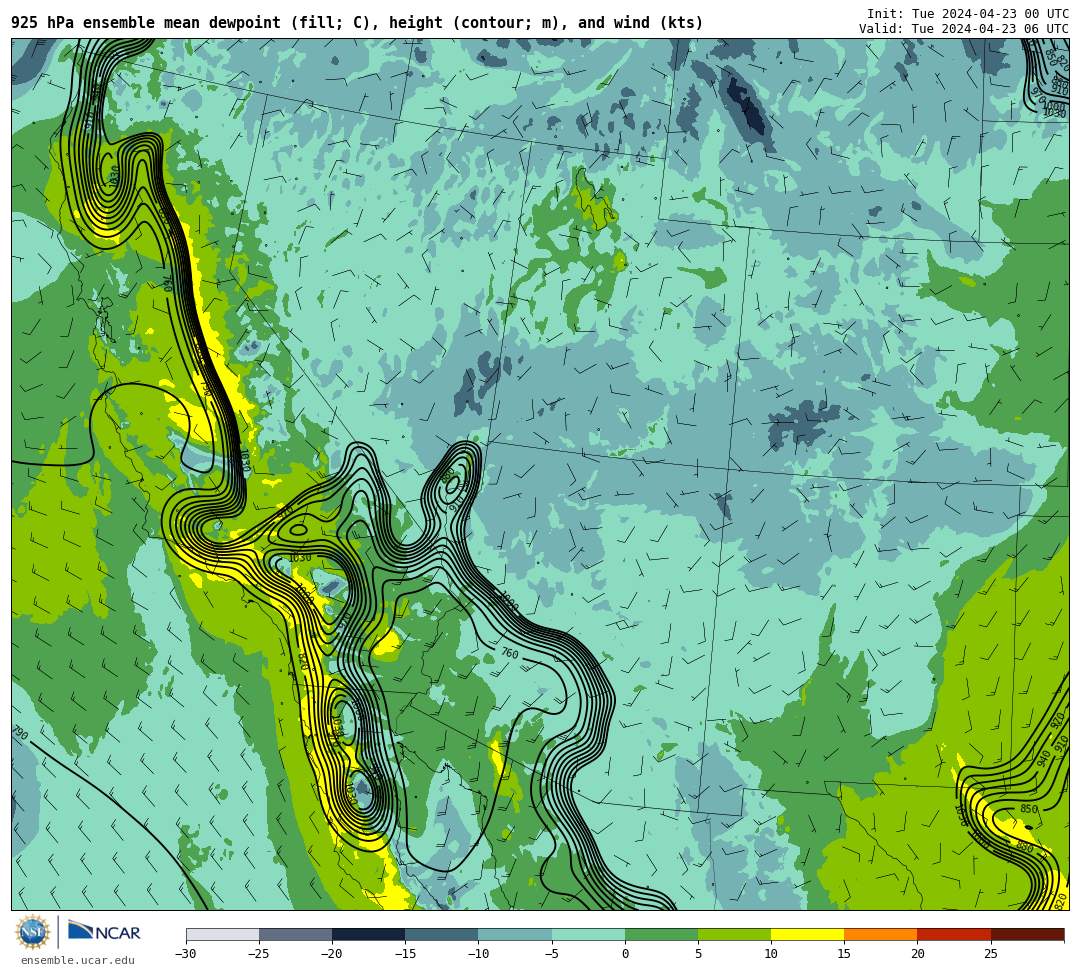Click the -30 to -25 colorbar segment
The image size is (1080, 973).
pyautogui.click(x=222, y=934)
